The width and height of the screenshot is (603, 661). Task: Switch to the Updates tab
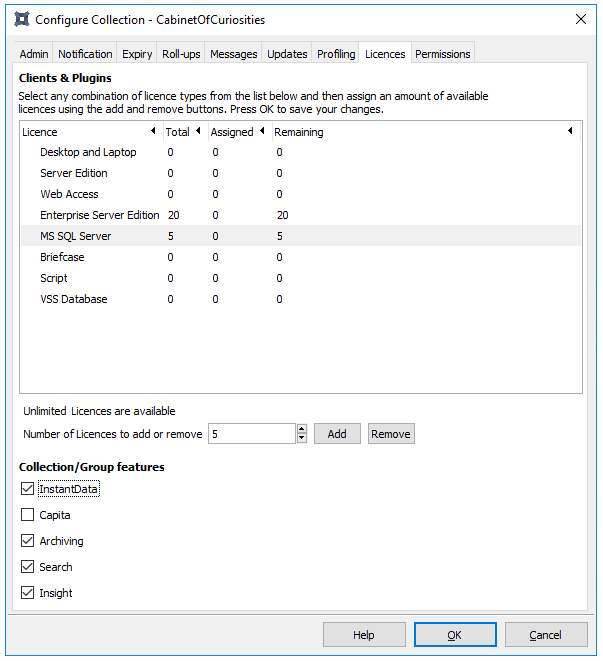point(287,54)
